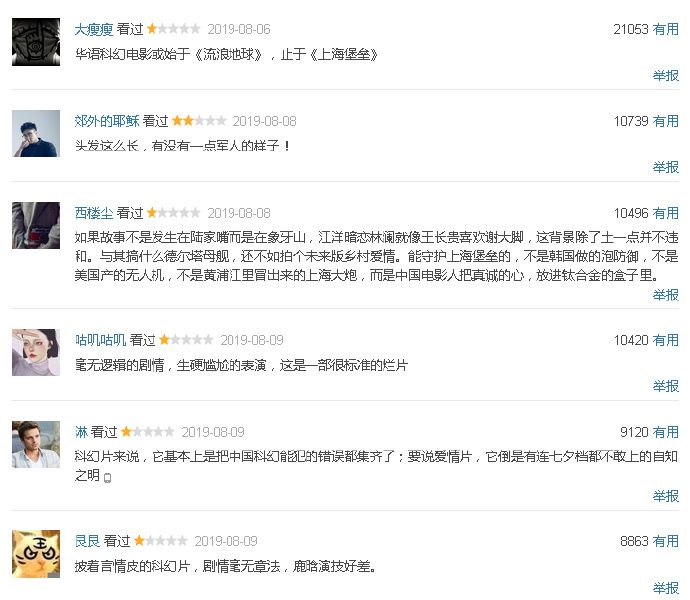
Task: Report 大瘦瘦's review with 举报
Action: click(x=666, y=75)
